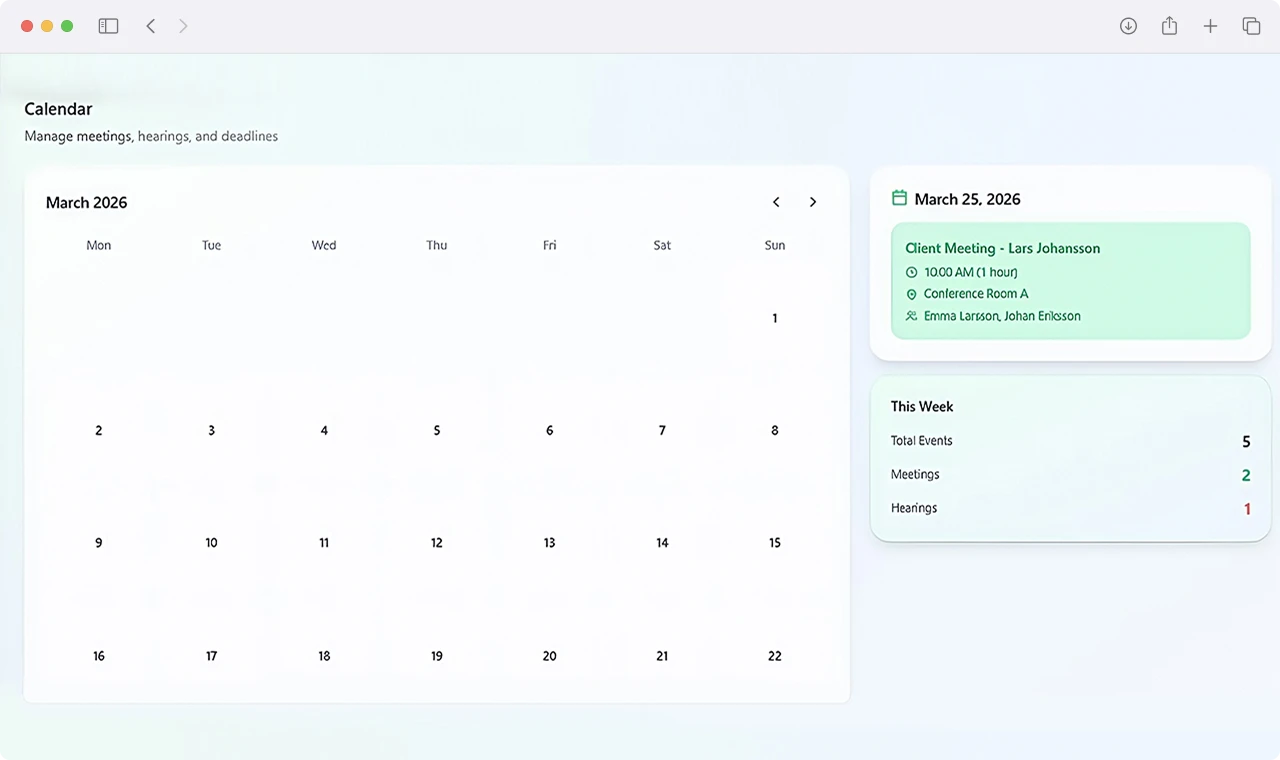Screen dimensions: 1280x760
Task: Toggle the browser sidebar icon
Action: 108,26
